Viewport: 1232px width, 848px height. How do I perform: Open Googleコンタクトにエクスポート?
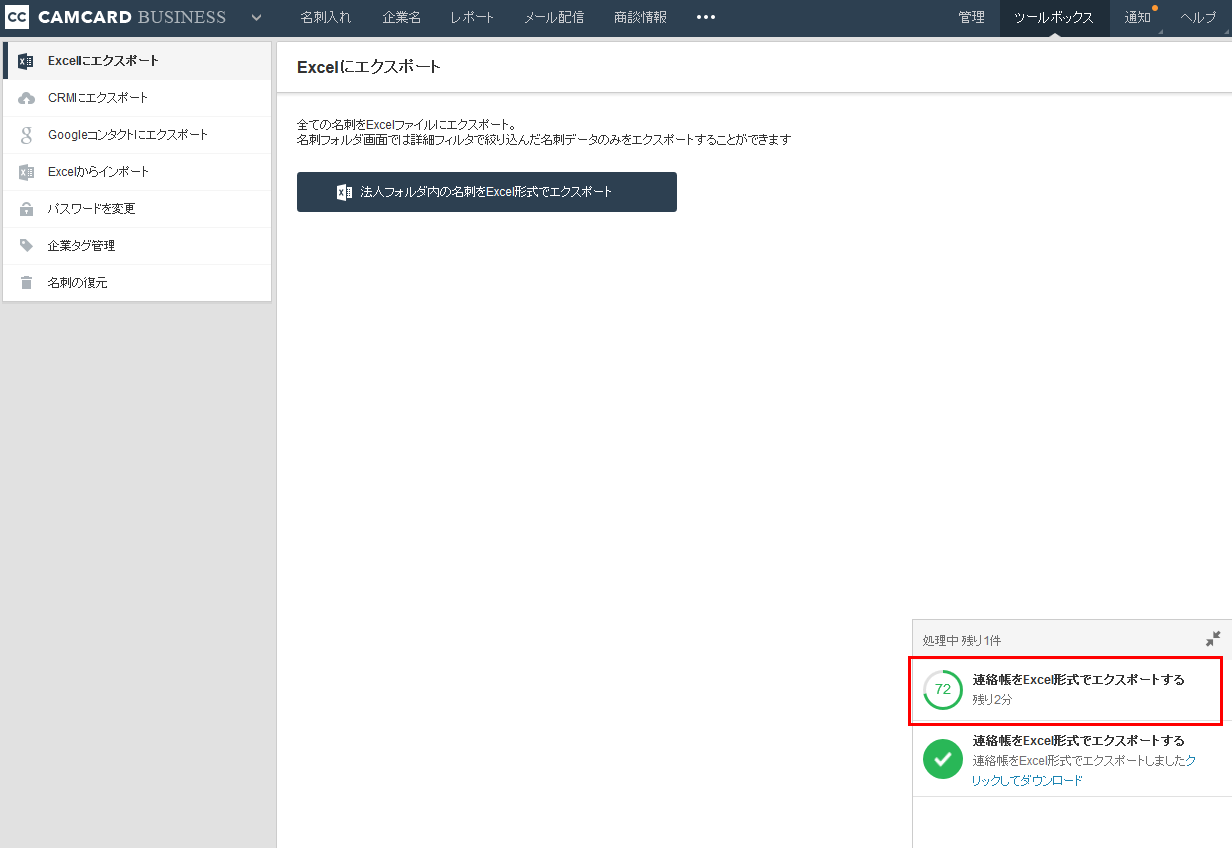coord(138,135)
